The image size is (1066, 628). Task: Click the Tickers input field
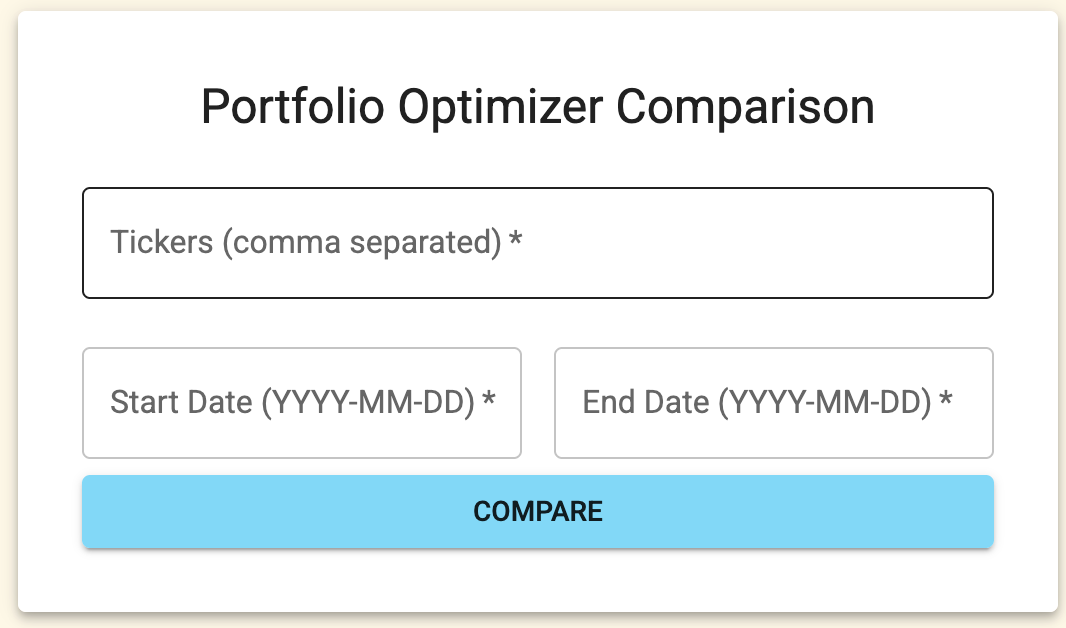coord(537,243)
